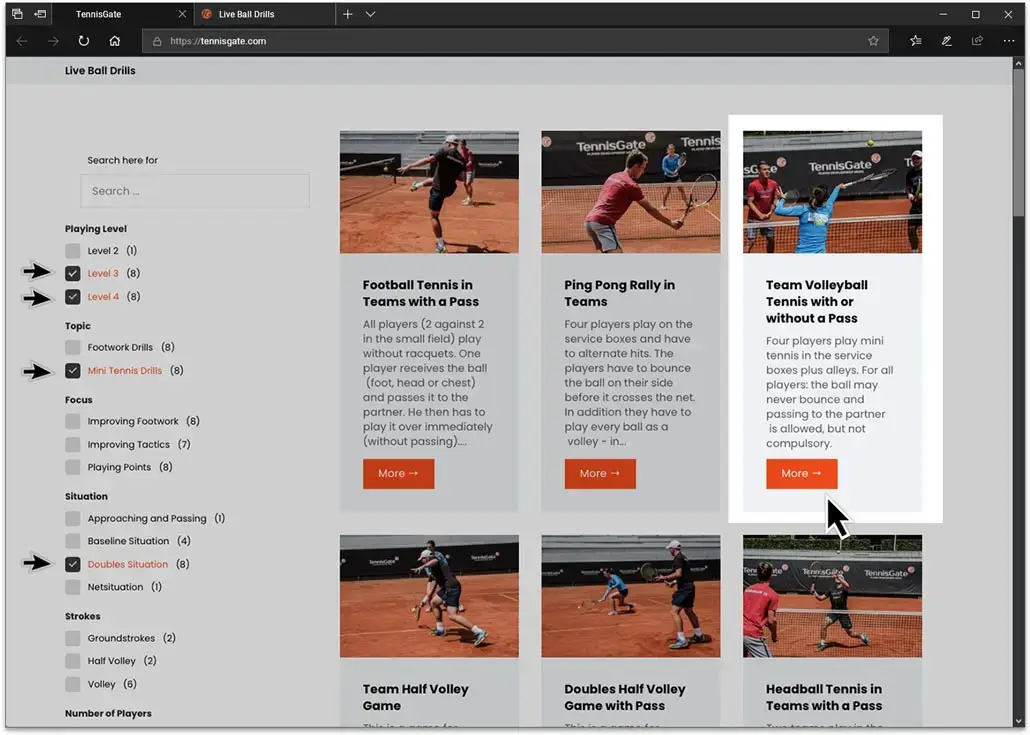Click More on Team Volleyball Tennis drill
The image size is (1030, 735).
coord(801,473)
